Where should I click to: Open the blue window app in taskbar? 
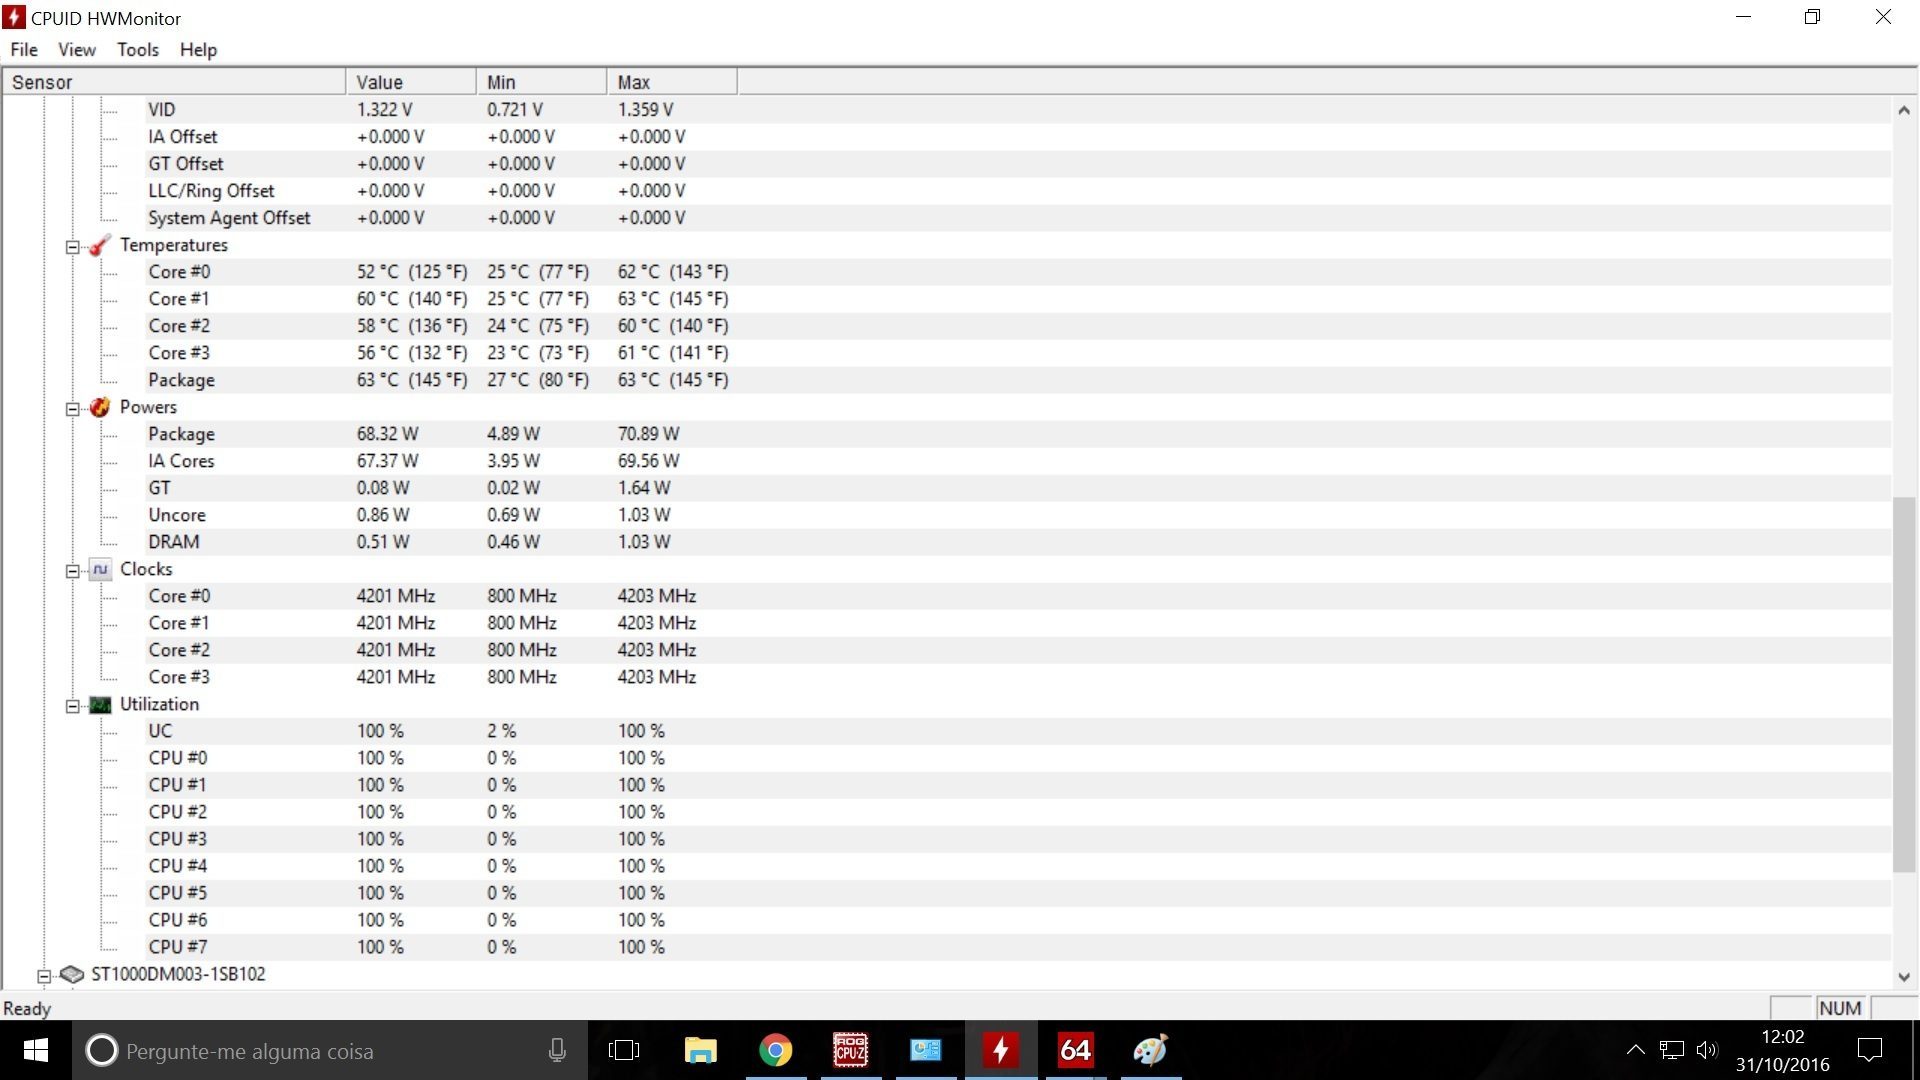[x=925, y=1050]
